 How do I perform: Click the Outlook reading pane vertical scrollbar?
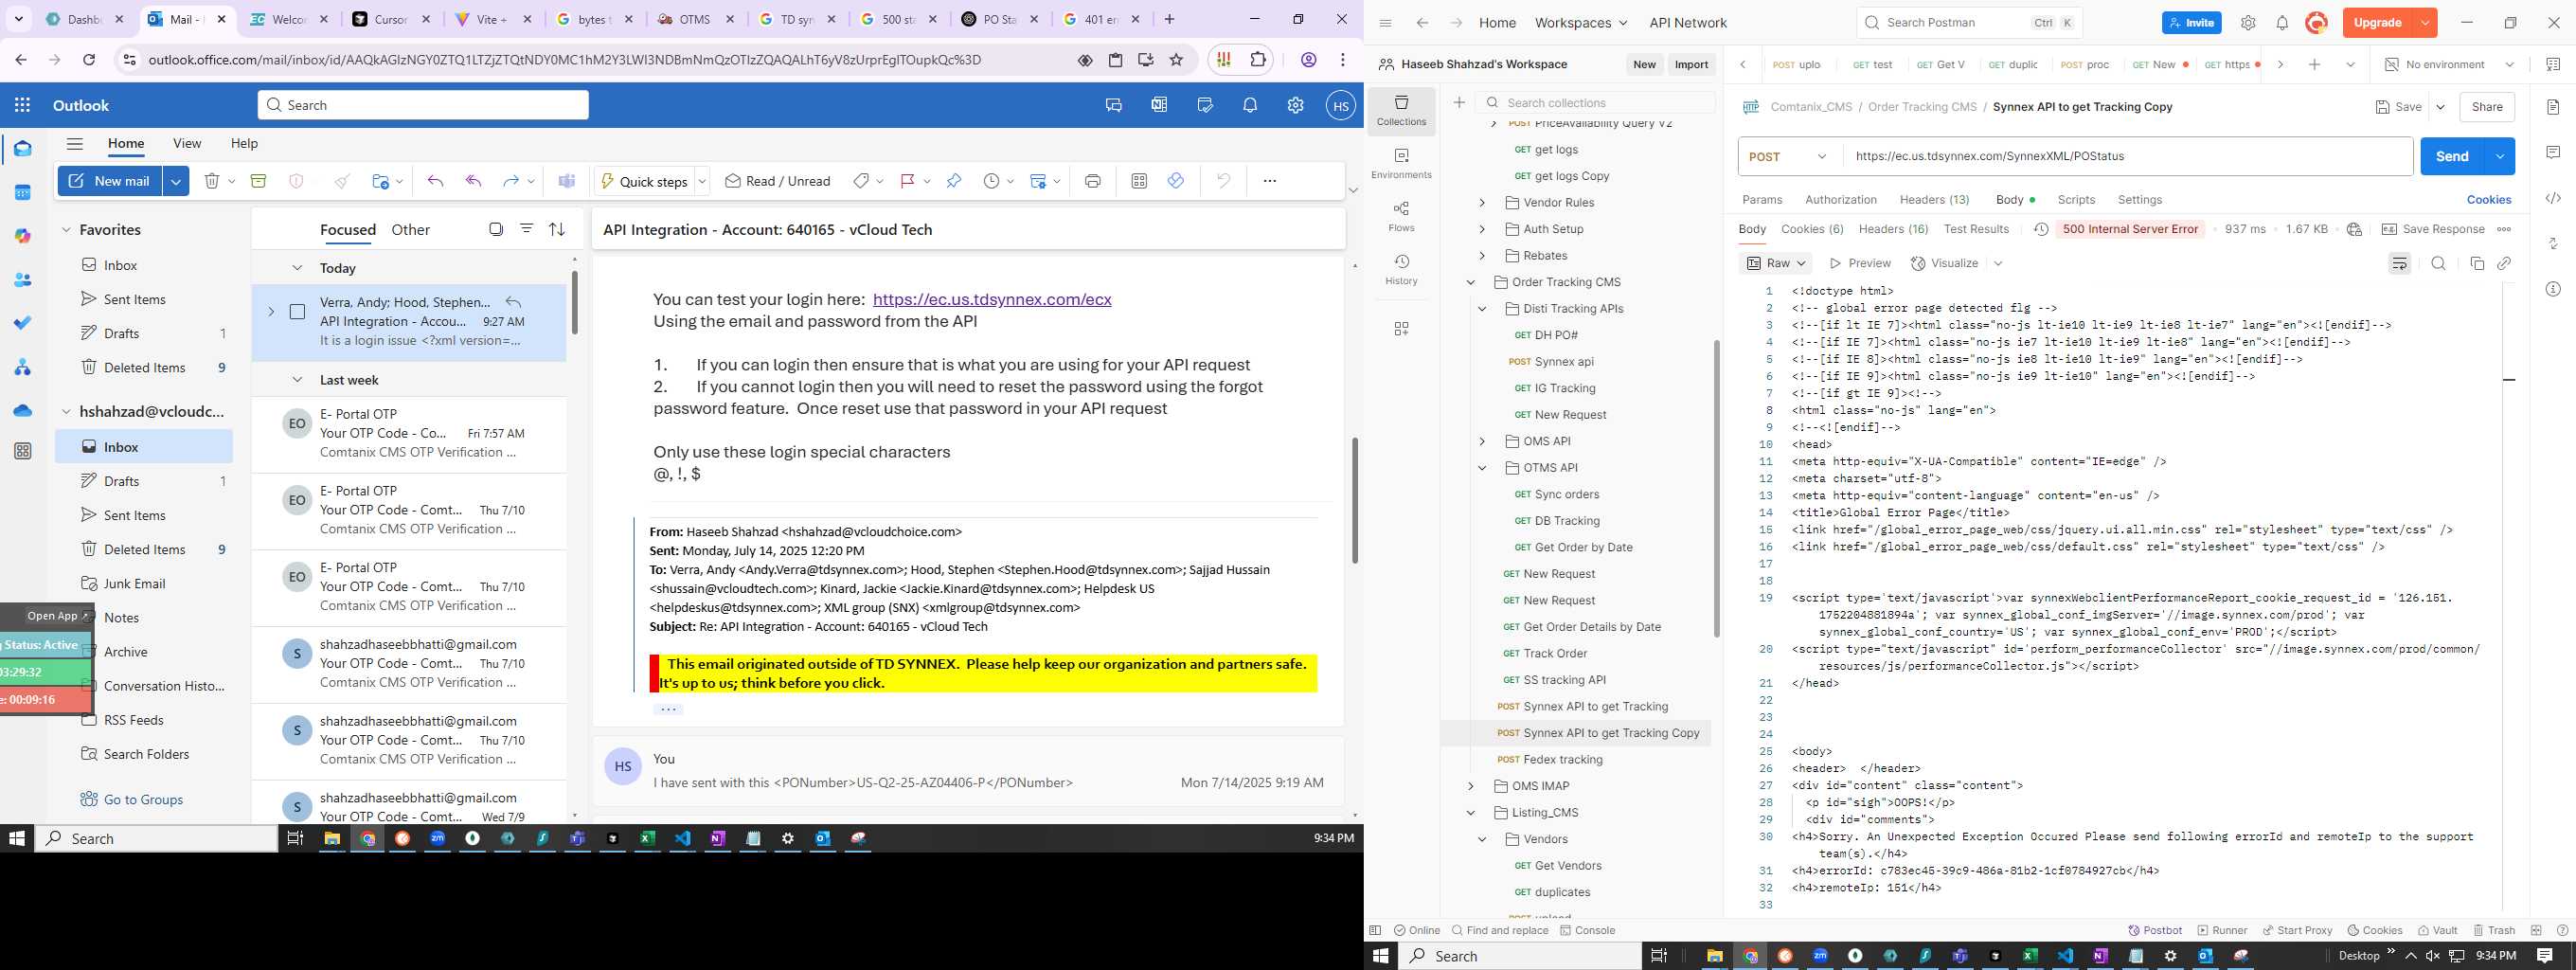point(1354,500)
